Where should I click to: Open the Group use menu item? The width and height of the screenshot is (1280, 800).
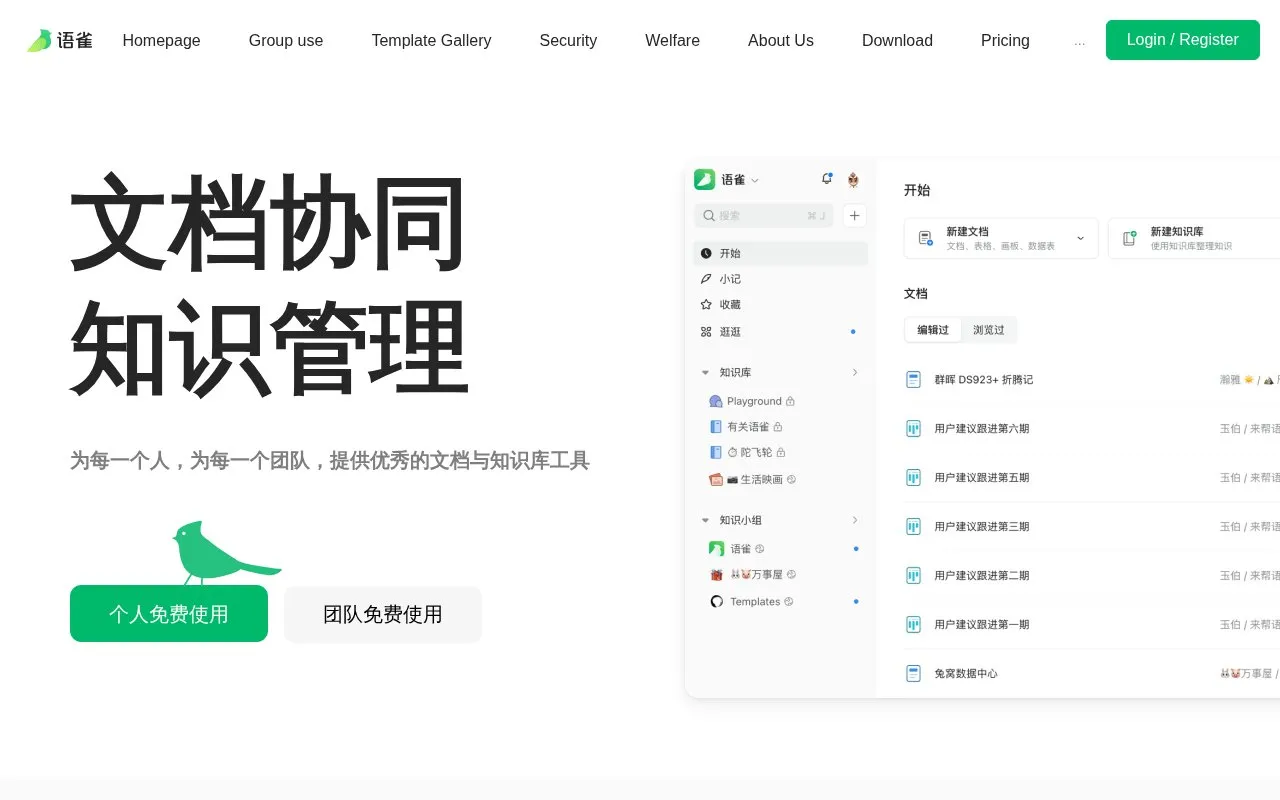coord(286,40)
